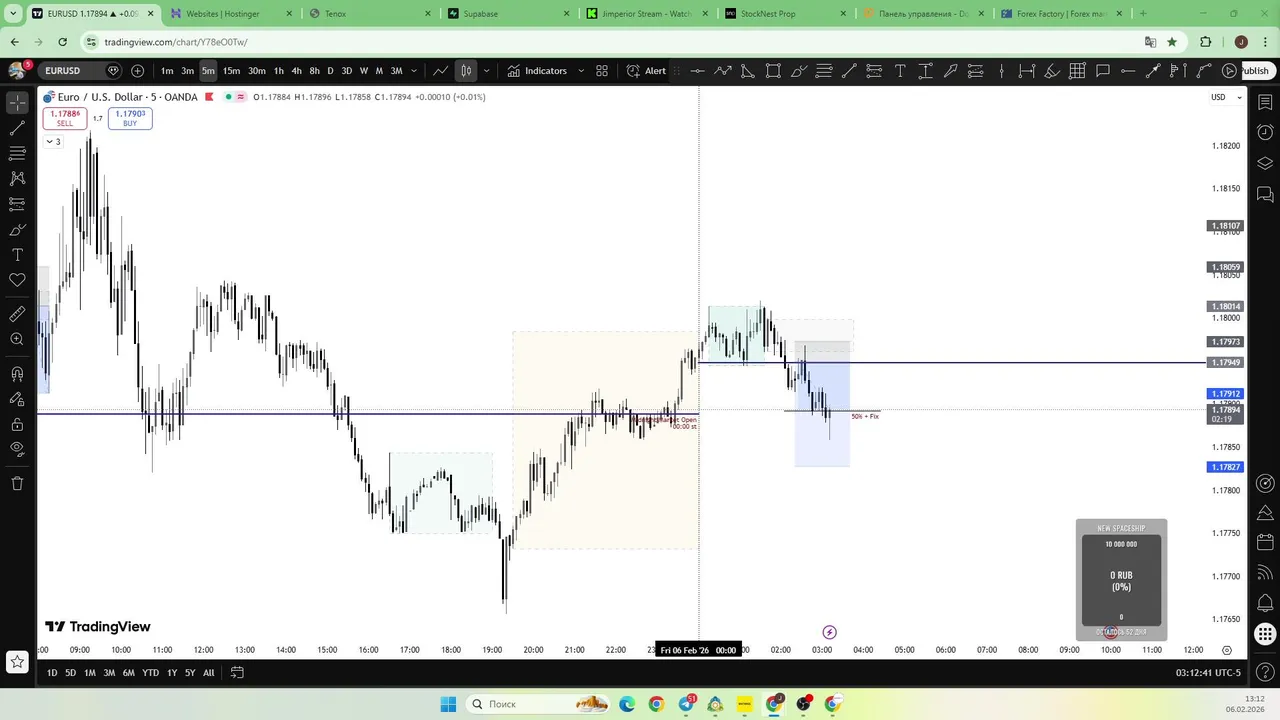The width and height of the screenshot is (1280, 720).
Task: Open the Indicators button
Action: (x=537, y=71)
